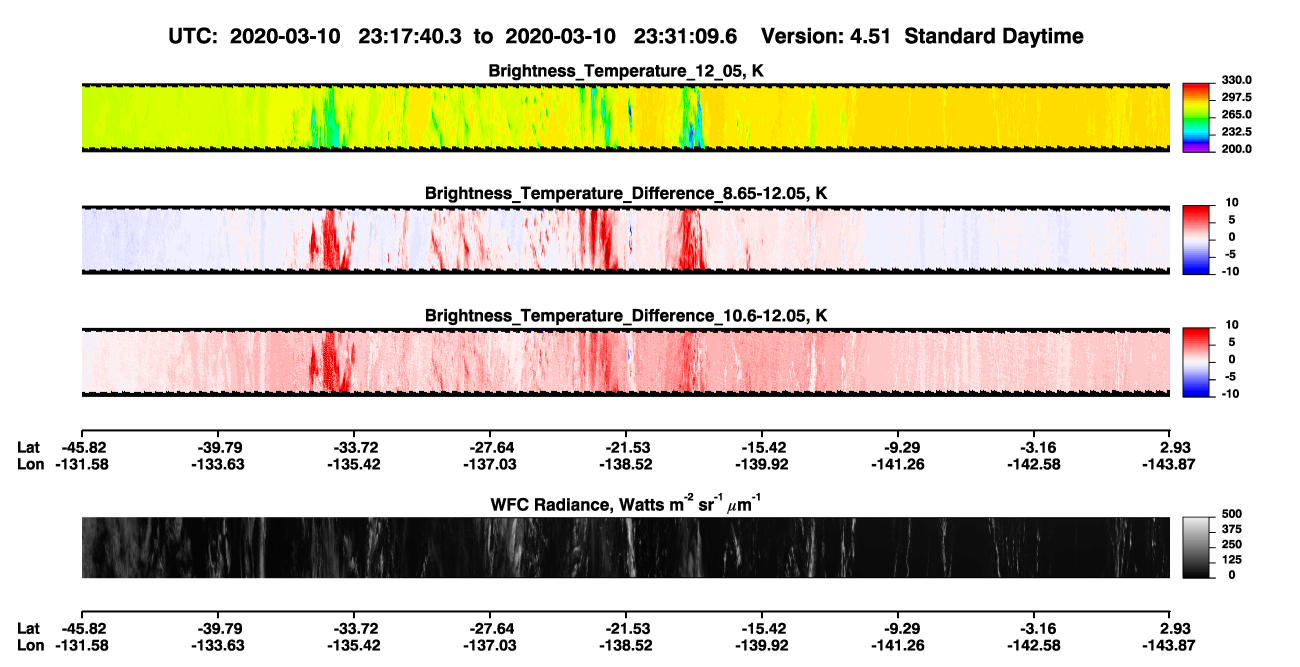The width and height of the screenshot is (1300, 667).
Task: Click longitude '-142.58' on the upper axis
Action: [x=1034, y=464]
